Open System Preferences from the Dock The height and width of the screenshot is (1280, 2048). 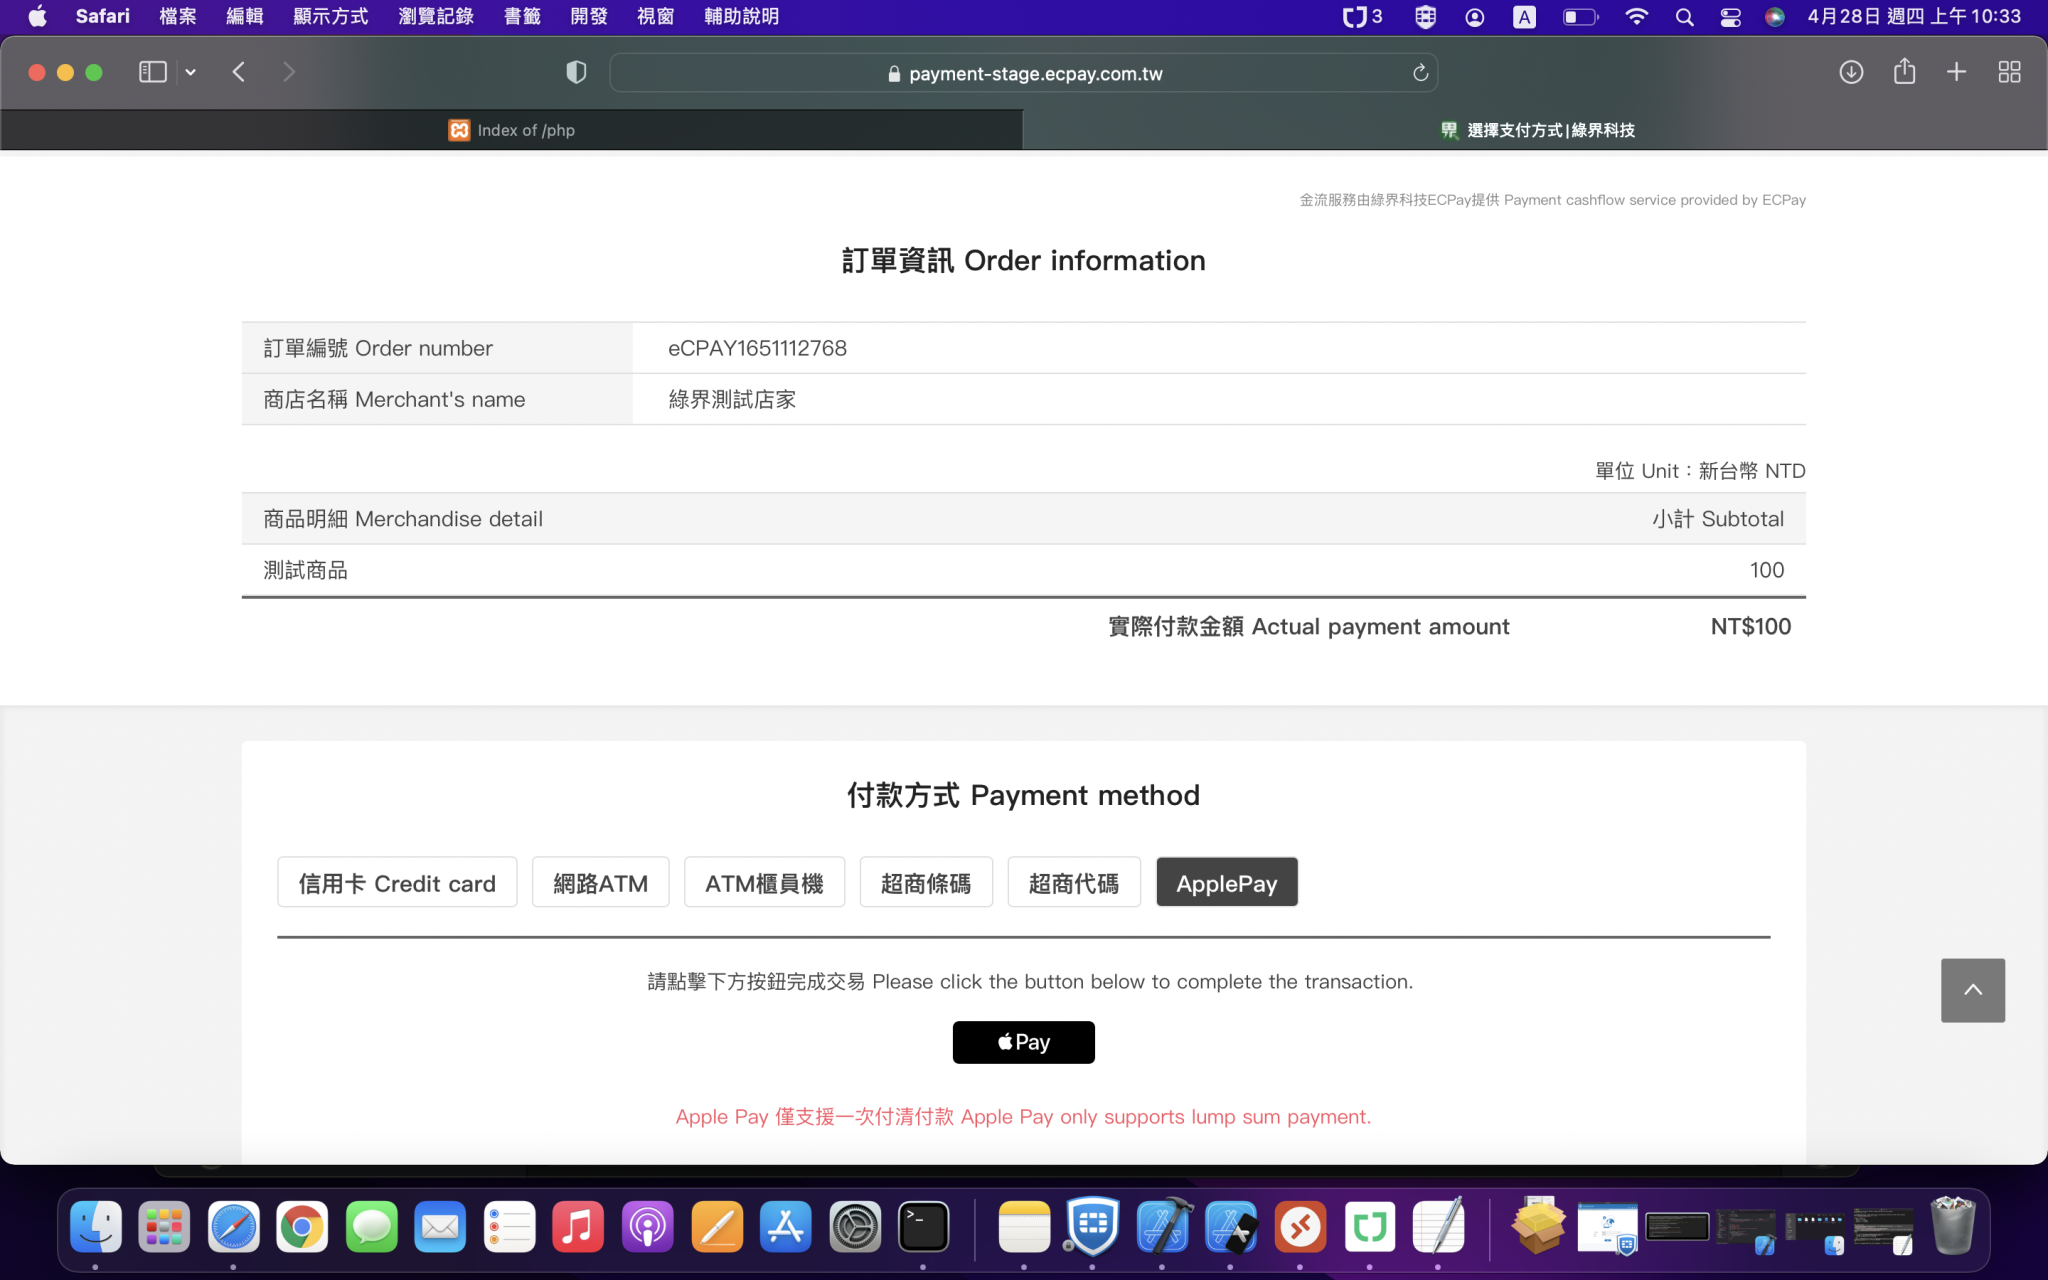pos(855,1227)
